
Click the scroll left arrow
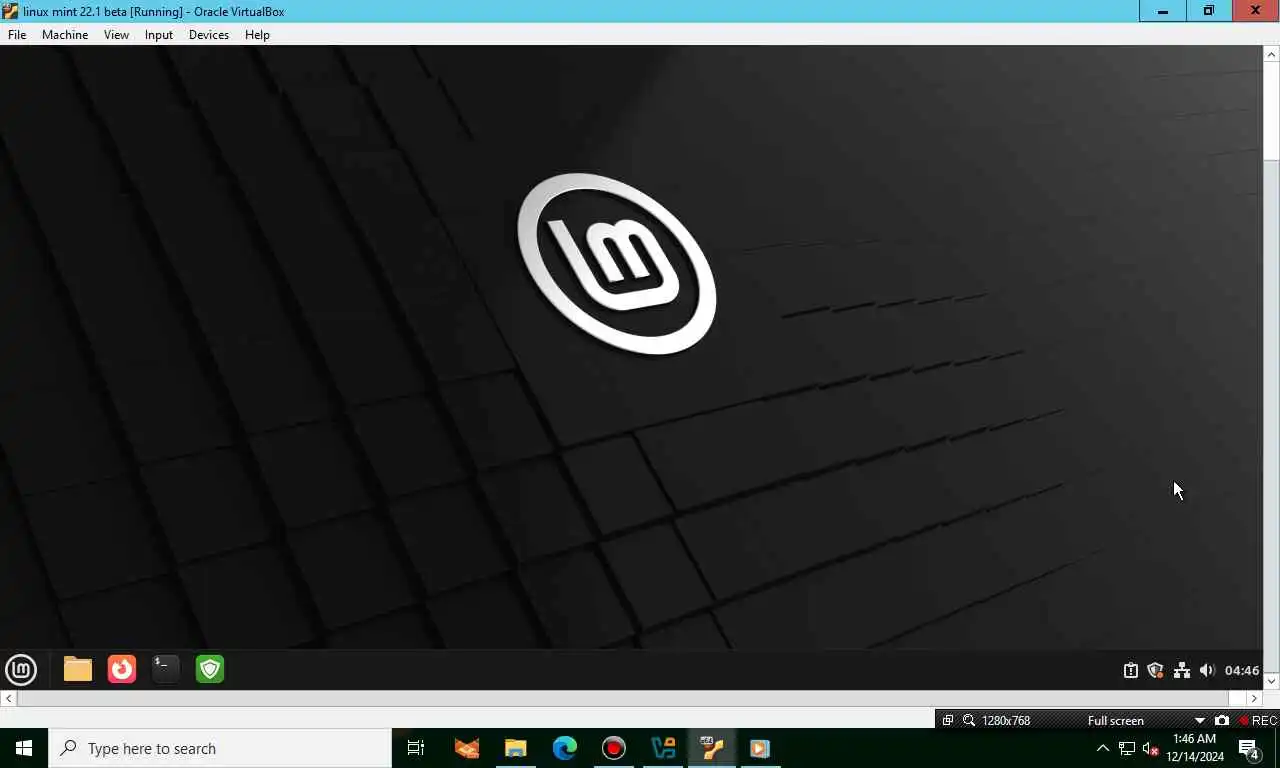pyautogui.click(x=8, y=698)
